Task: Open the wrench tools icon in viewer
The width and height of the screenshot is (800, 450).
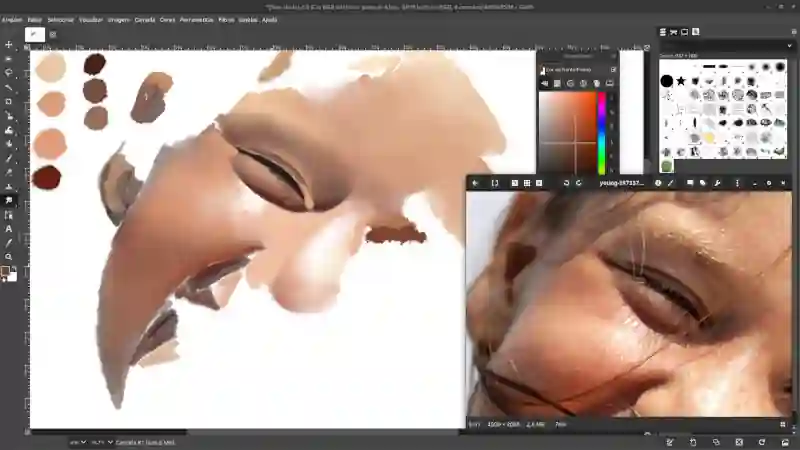Action: (717, 183)
